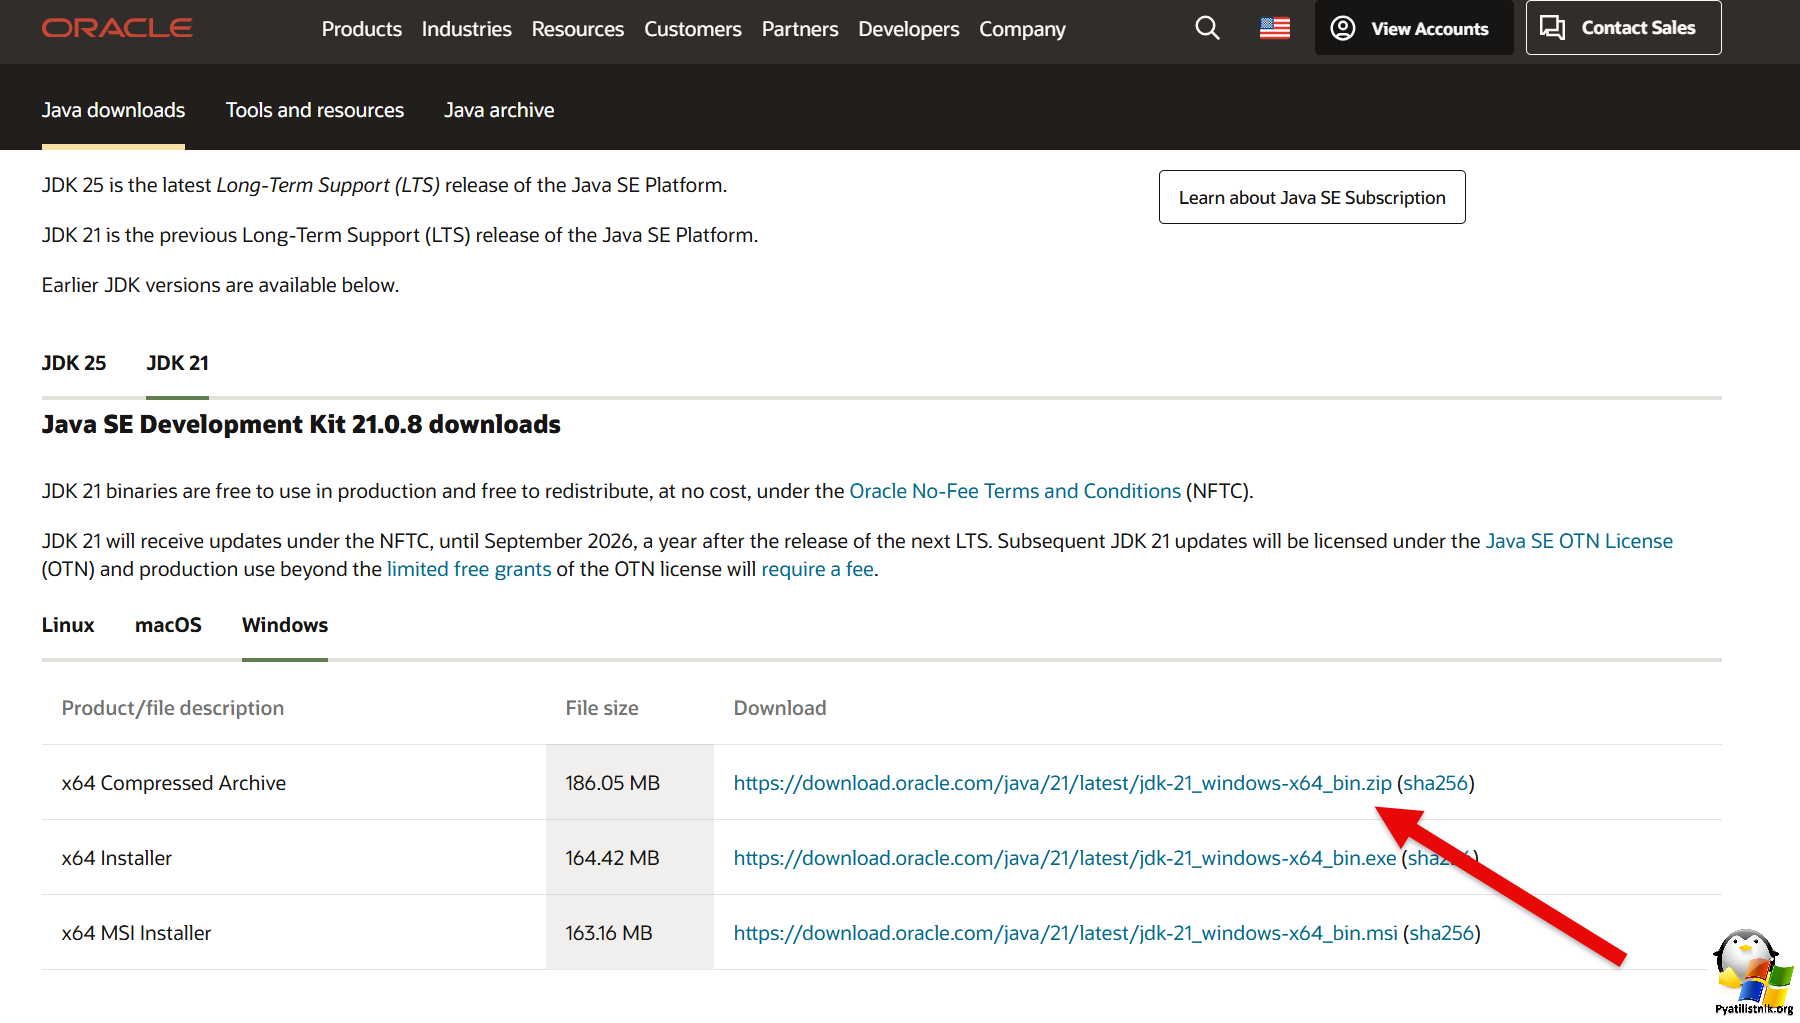1800x1023 pixels.
Task: Open Oracle No-Fee Terms and Conditions link
Action: point(1014,491)
